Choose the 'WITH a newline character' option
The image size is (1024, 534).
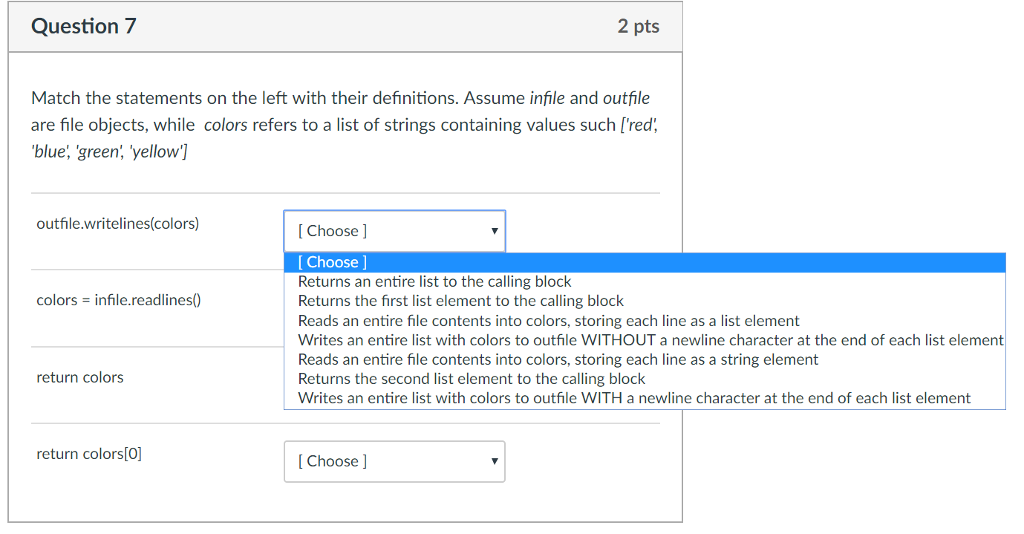634,398
